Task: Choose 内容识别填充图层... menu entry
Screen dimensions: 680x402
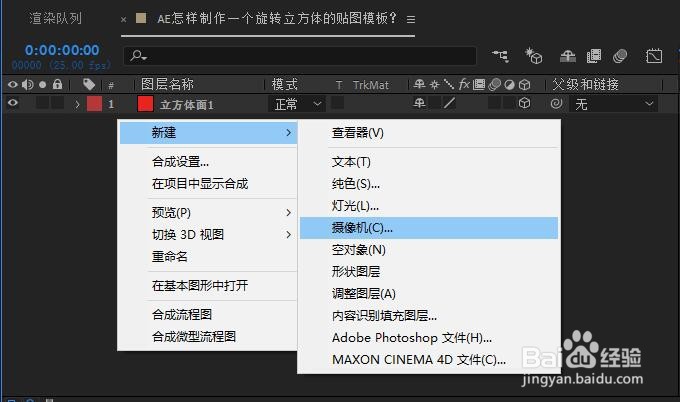Action: tap(429, 316)
